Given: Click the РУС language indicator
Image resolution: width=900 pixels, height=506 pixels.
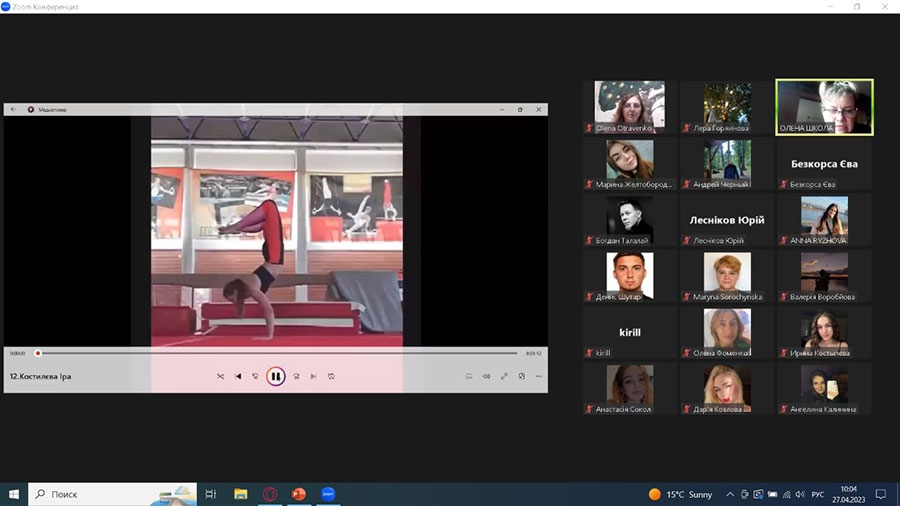Looking at the screenshot, I should point(818,494).
